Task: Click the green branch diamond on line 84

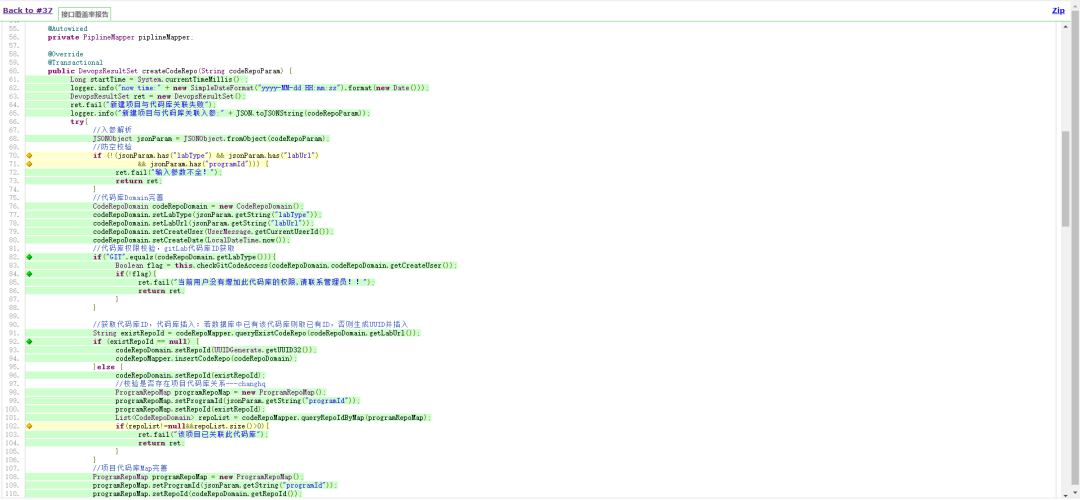Action: 29,274
